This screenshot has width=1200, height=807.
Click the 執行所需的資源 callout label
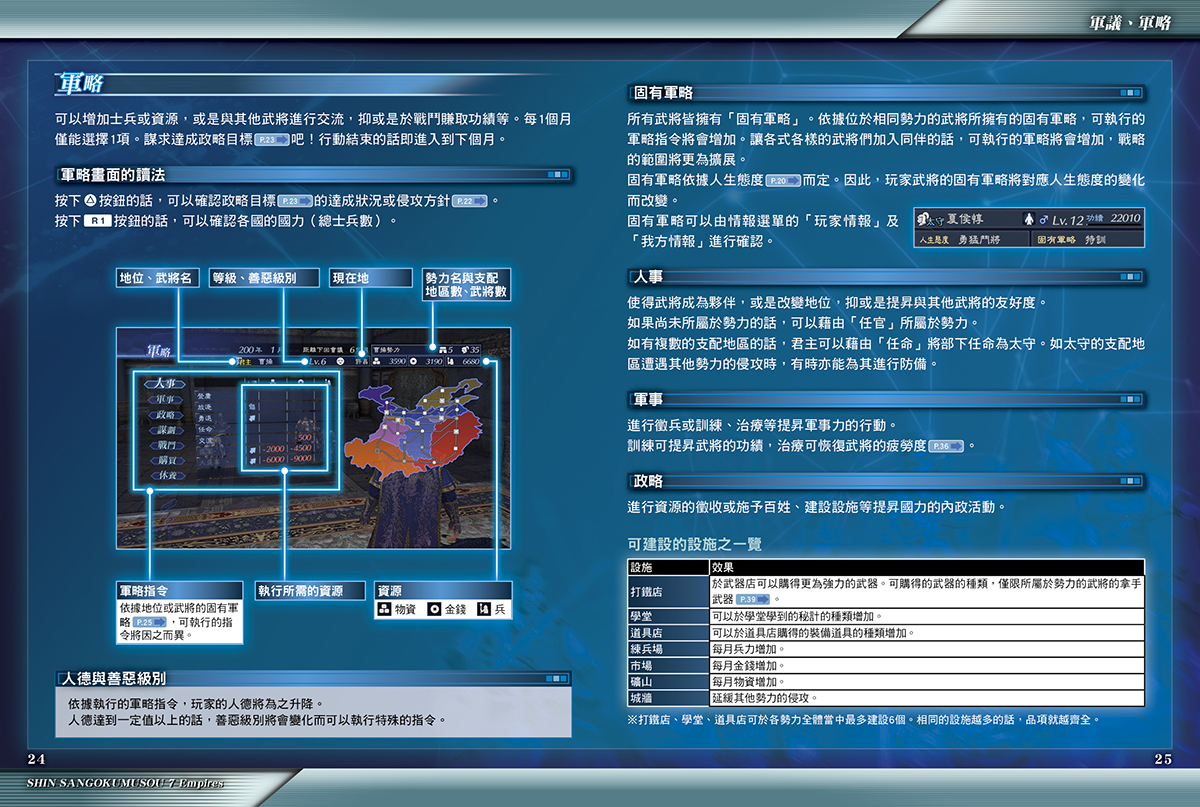[x=311, y=590]
